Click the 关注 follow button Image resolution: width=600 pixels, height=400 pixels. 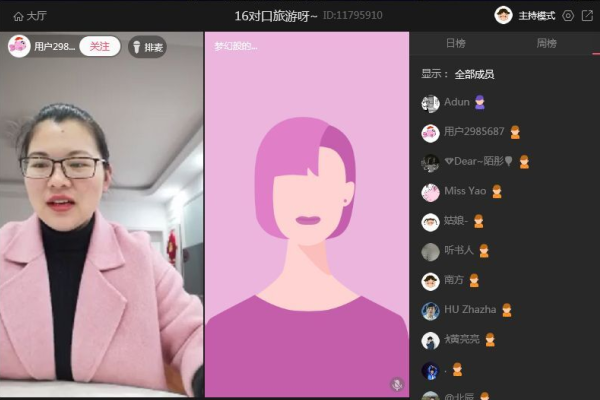99,46
